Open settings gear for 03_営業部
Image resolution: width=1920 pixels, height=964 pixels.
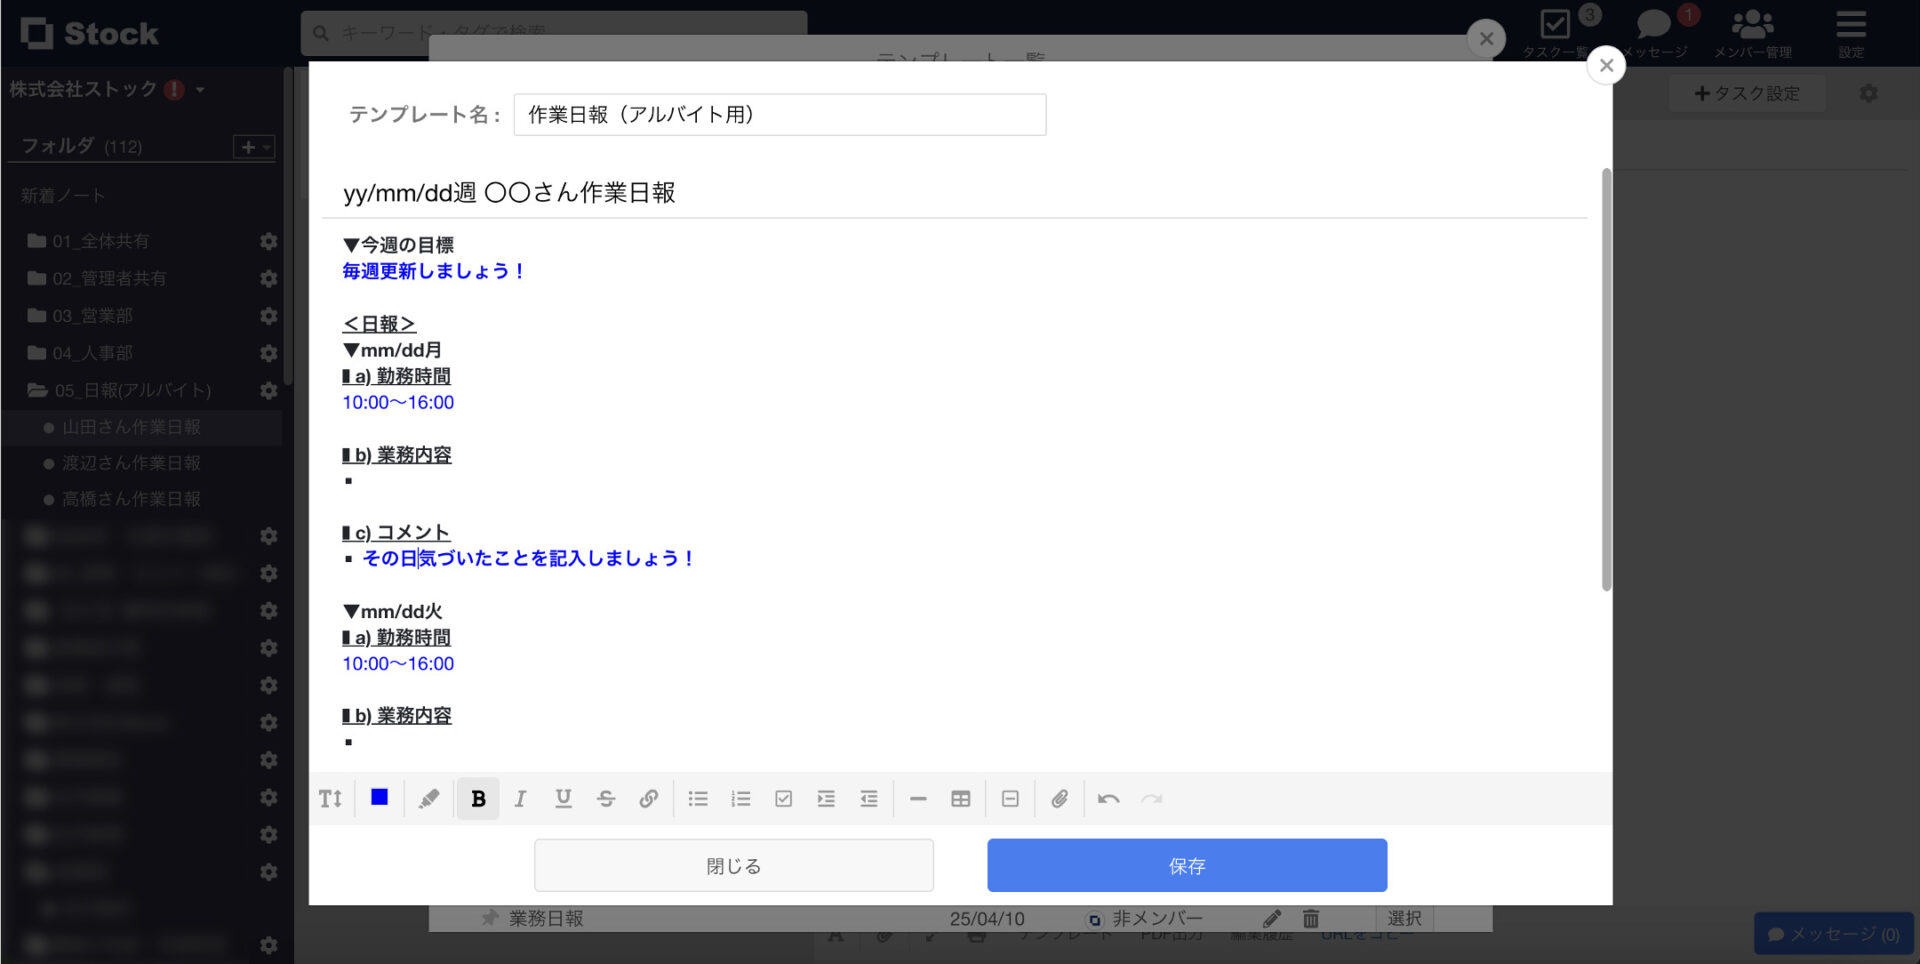tap(268, 316)
